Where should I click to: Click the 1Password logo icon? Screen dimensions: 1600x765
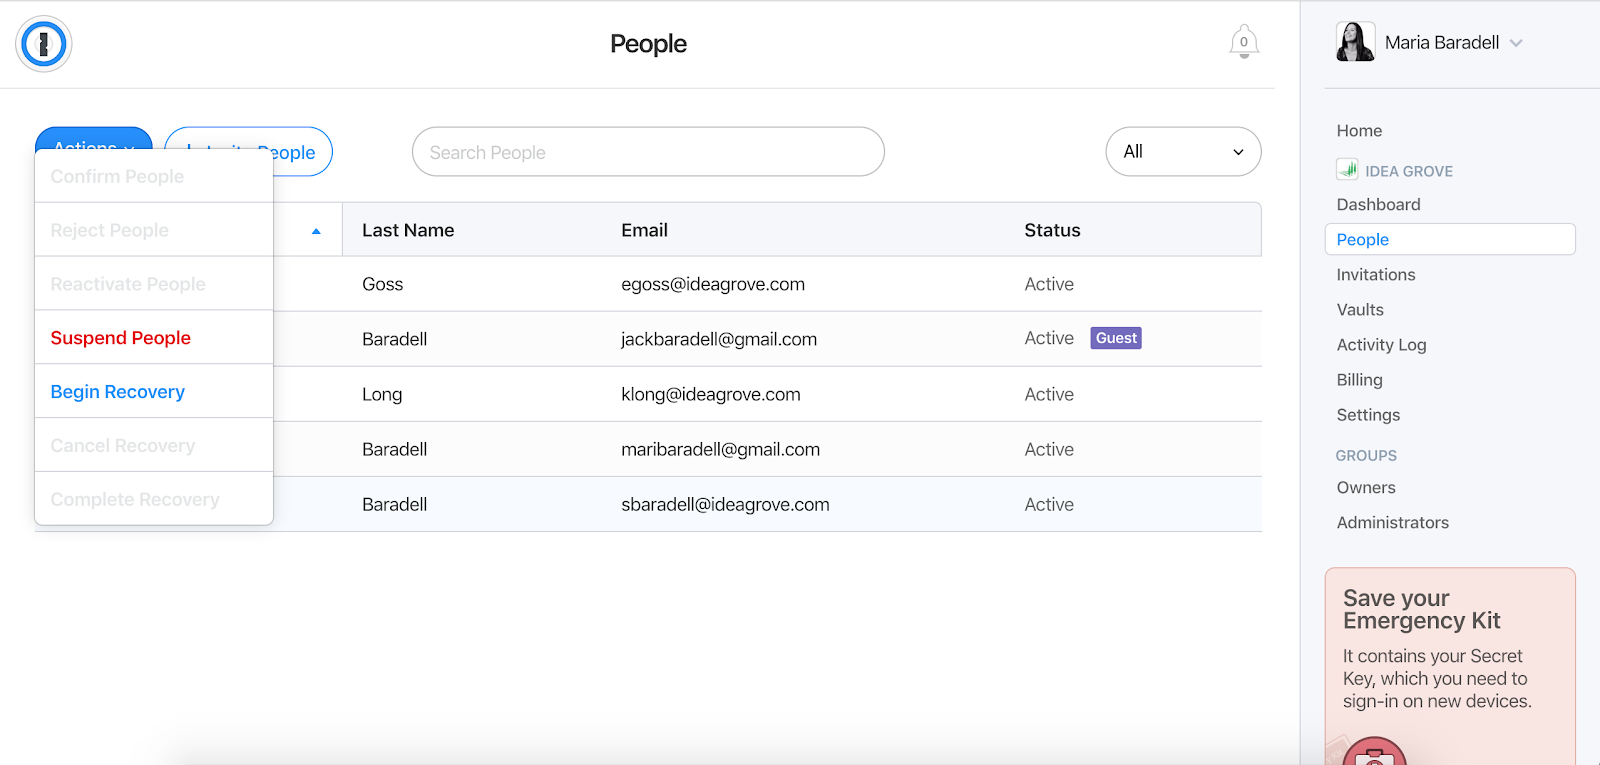43,44
